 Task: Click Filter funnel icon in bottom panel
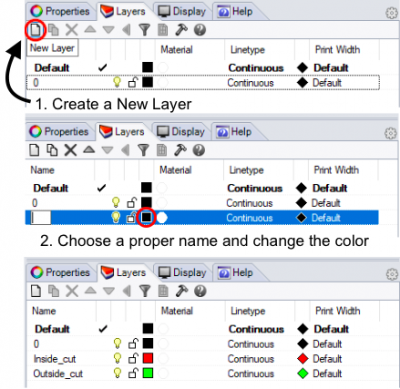145,291
